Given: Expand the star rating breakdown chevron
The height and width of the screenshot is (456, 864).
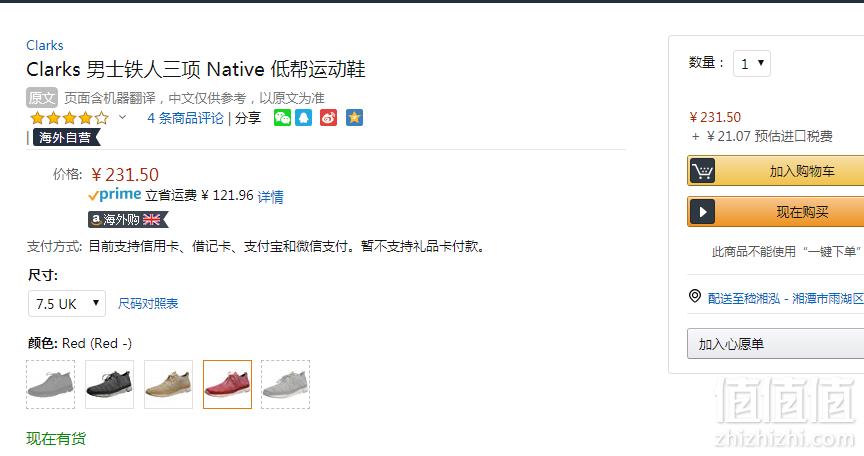Looking at the screenshot, I should pos(122,117).
